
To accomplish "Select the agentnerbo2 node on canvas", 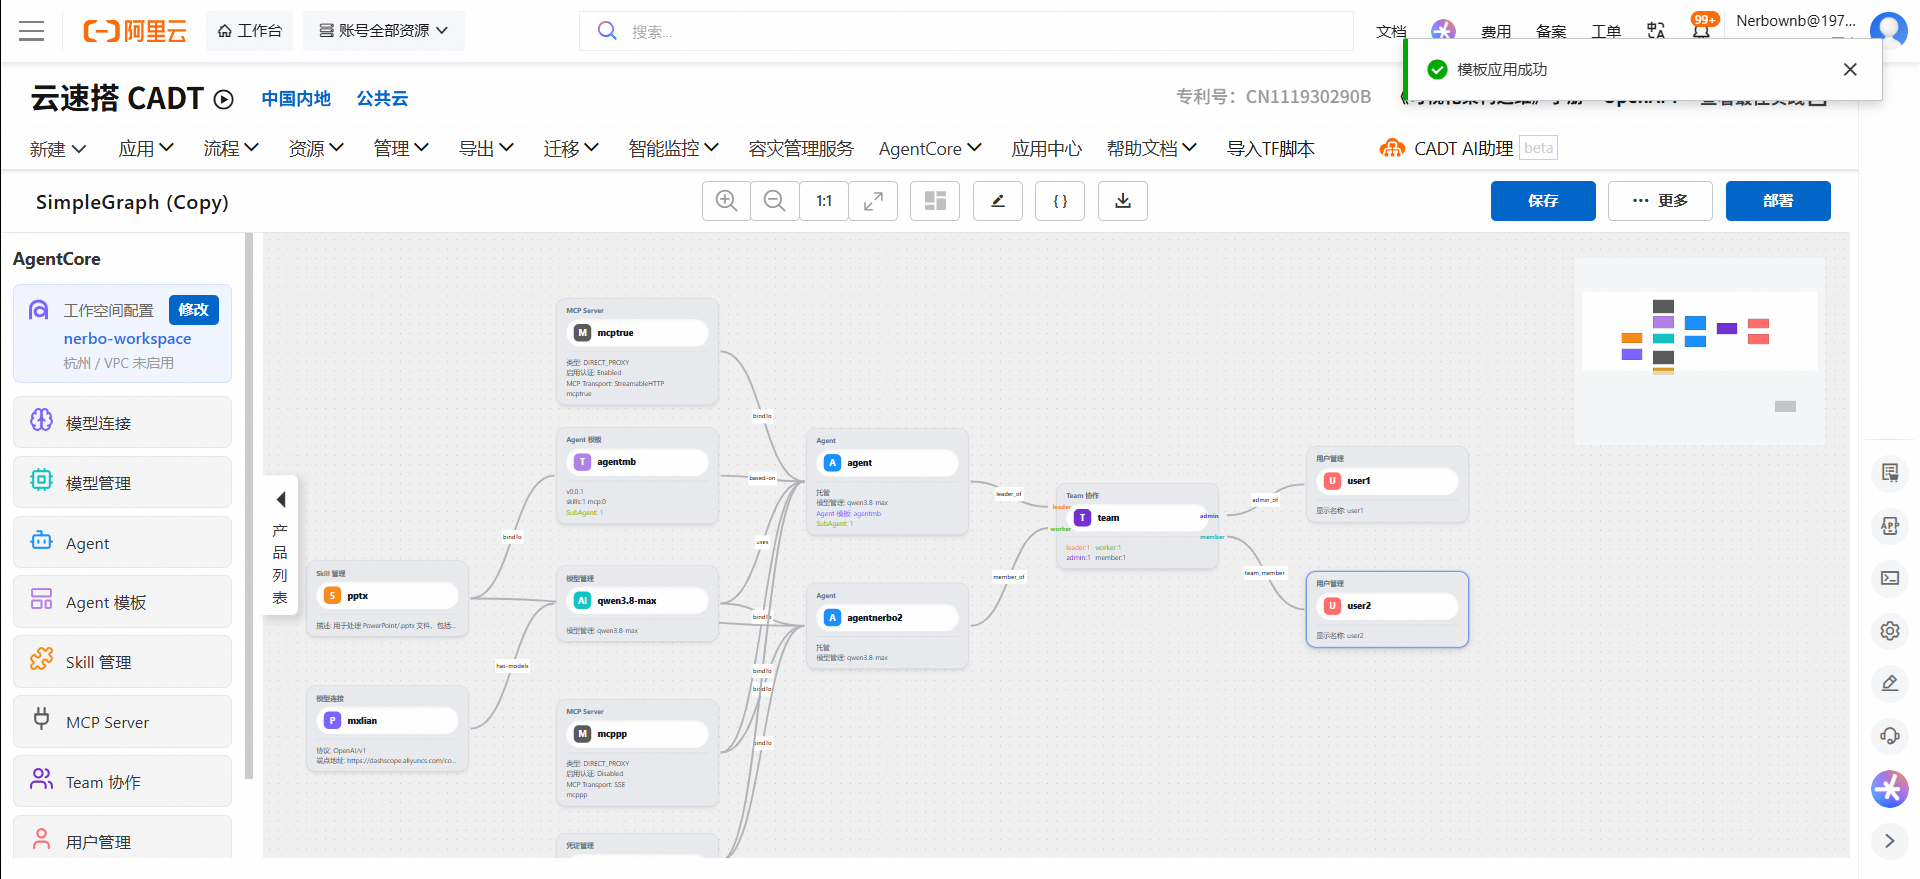I will point(887,626).
